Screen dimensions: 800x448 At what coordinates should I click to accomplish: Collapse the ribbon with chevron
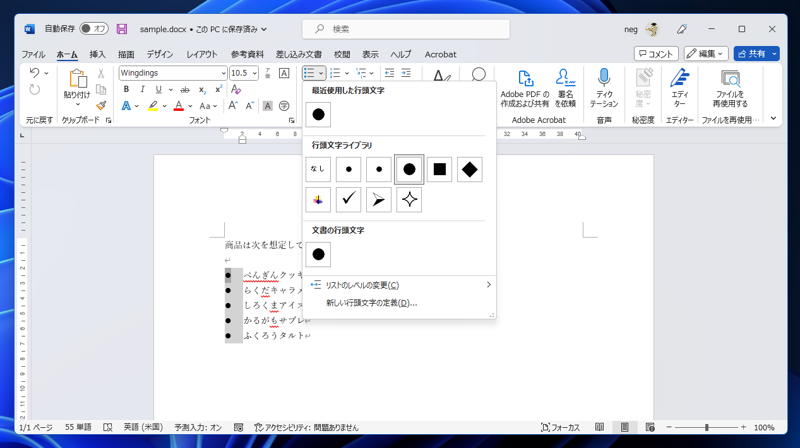tap(773, 118)
